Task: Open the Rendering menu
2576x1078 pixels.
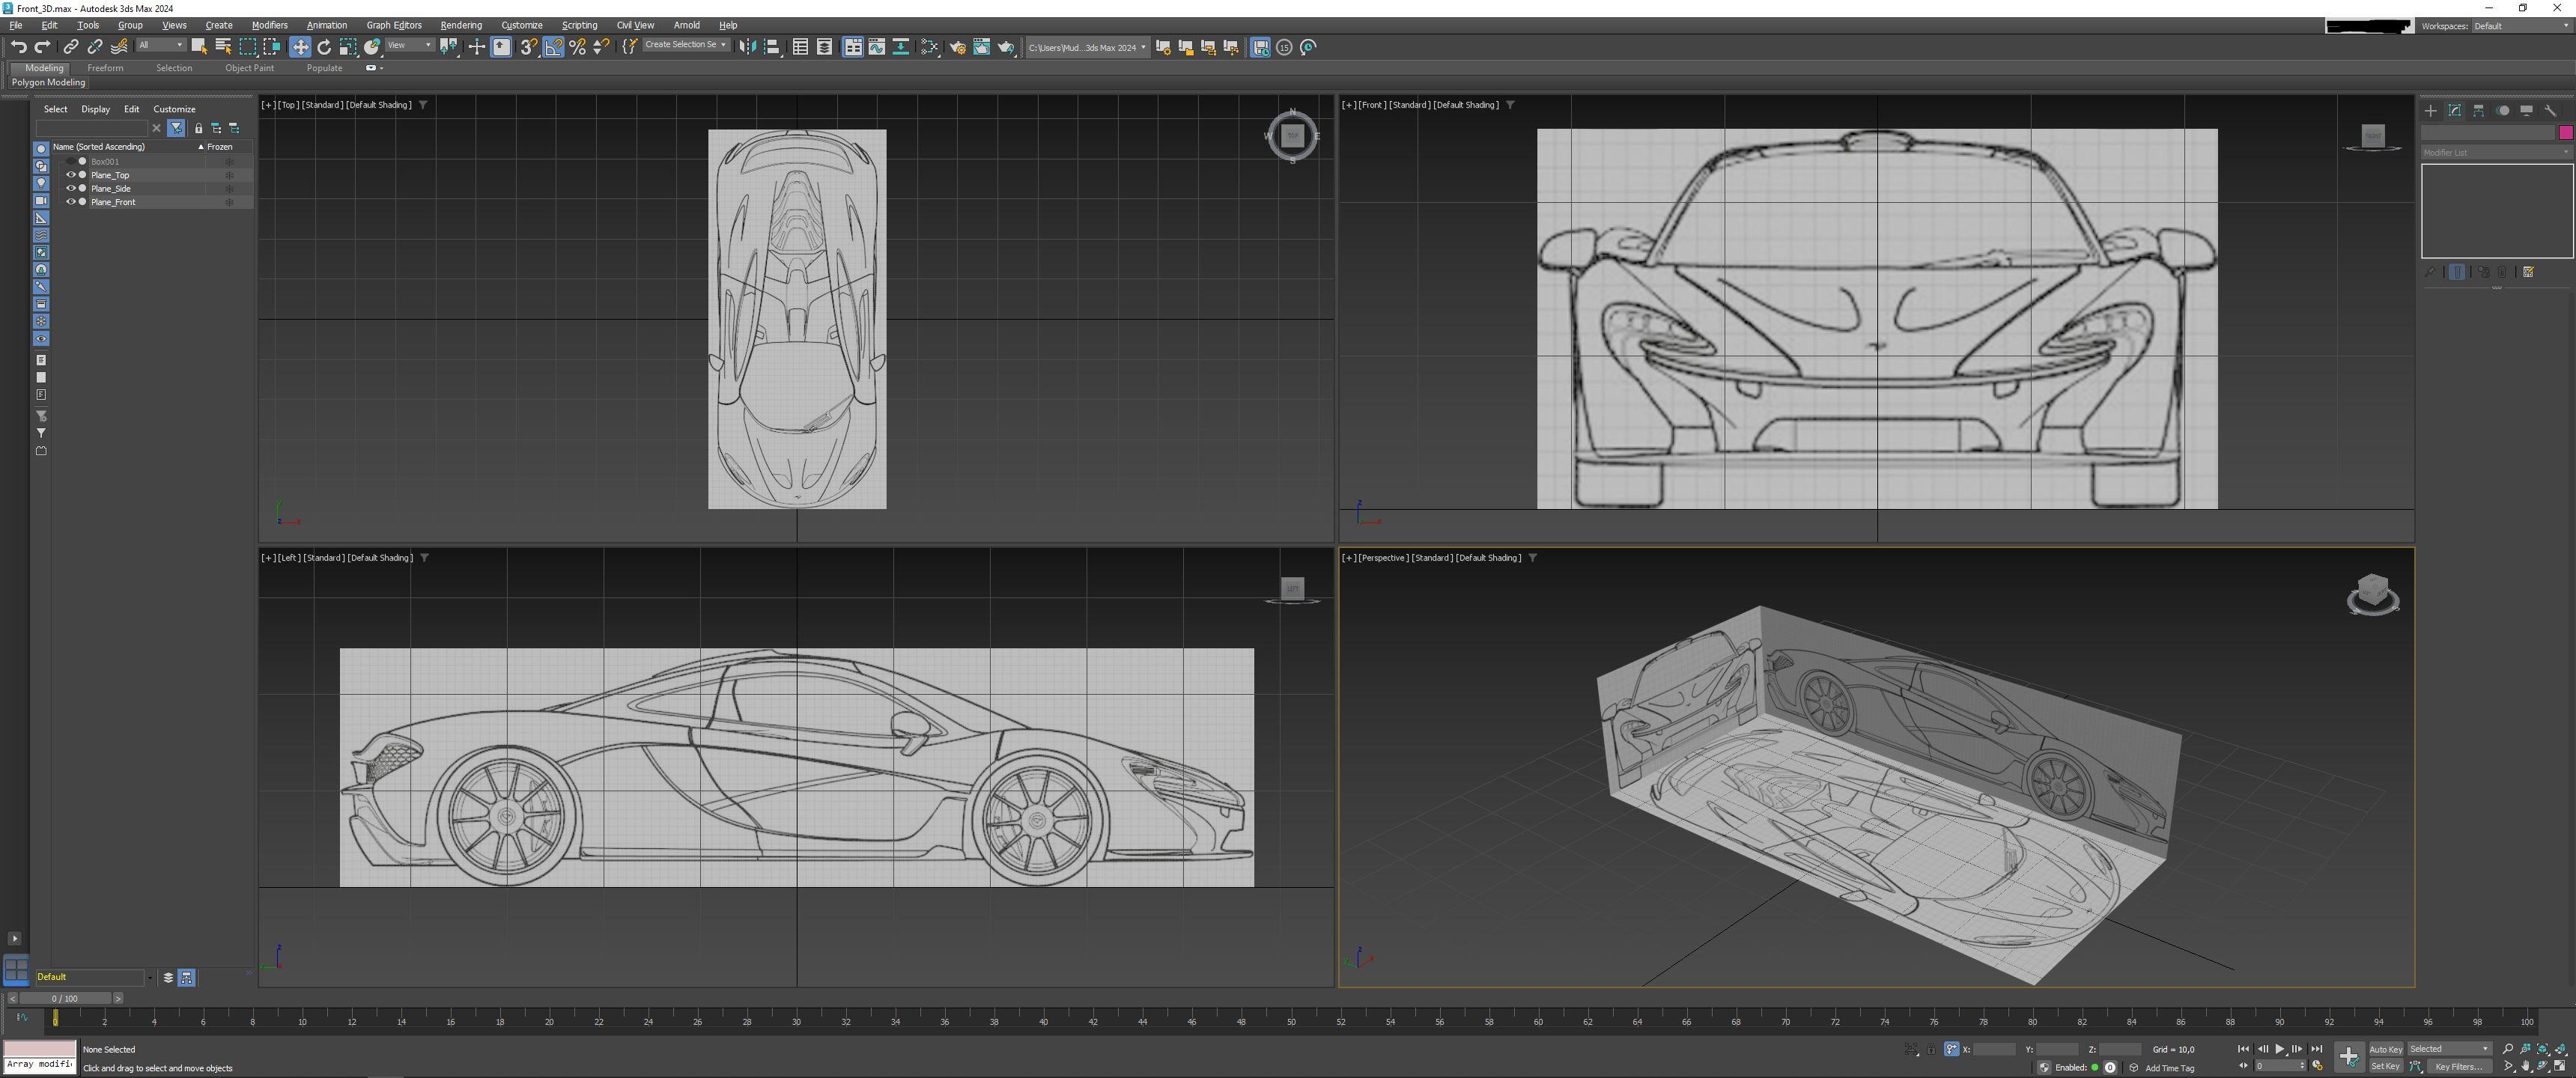Action: coord(461,25)
